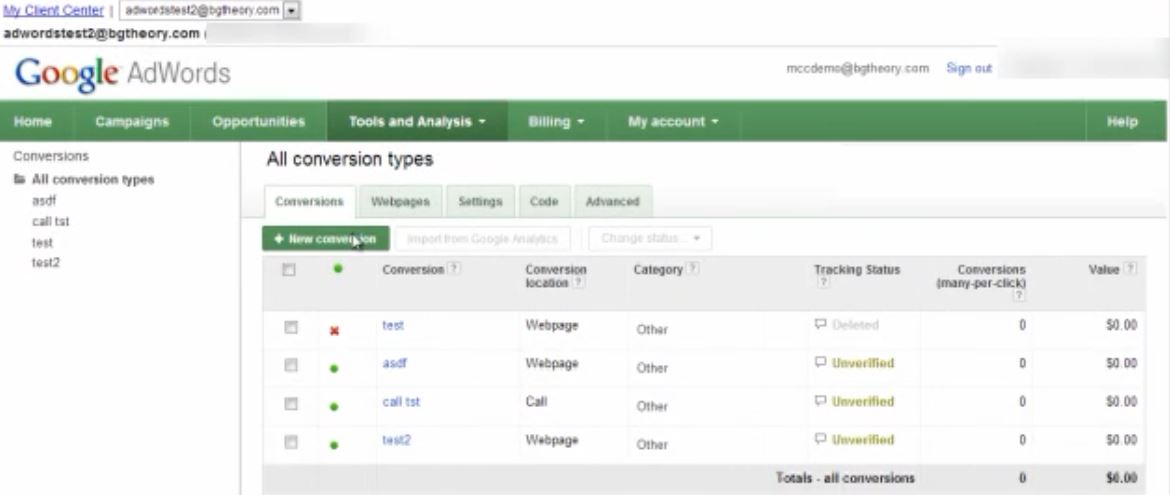
Task: Click speech bubble icon in call tst row
Action: 821,401
